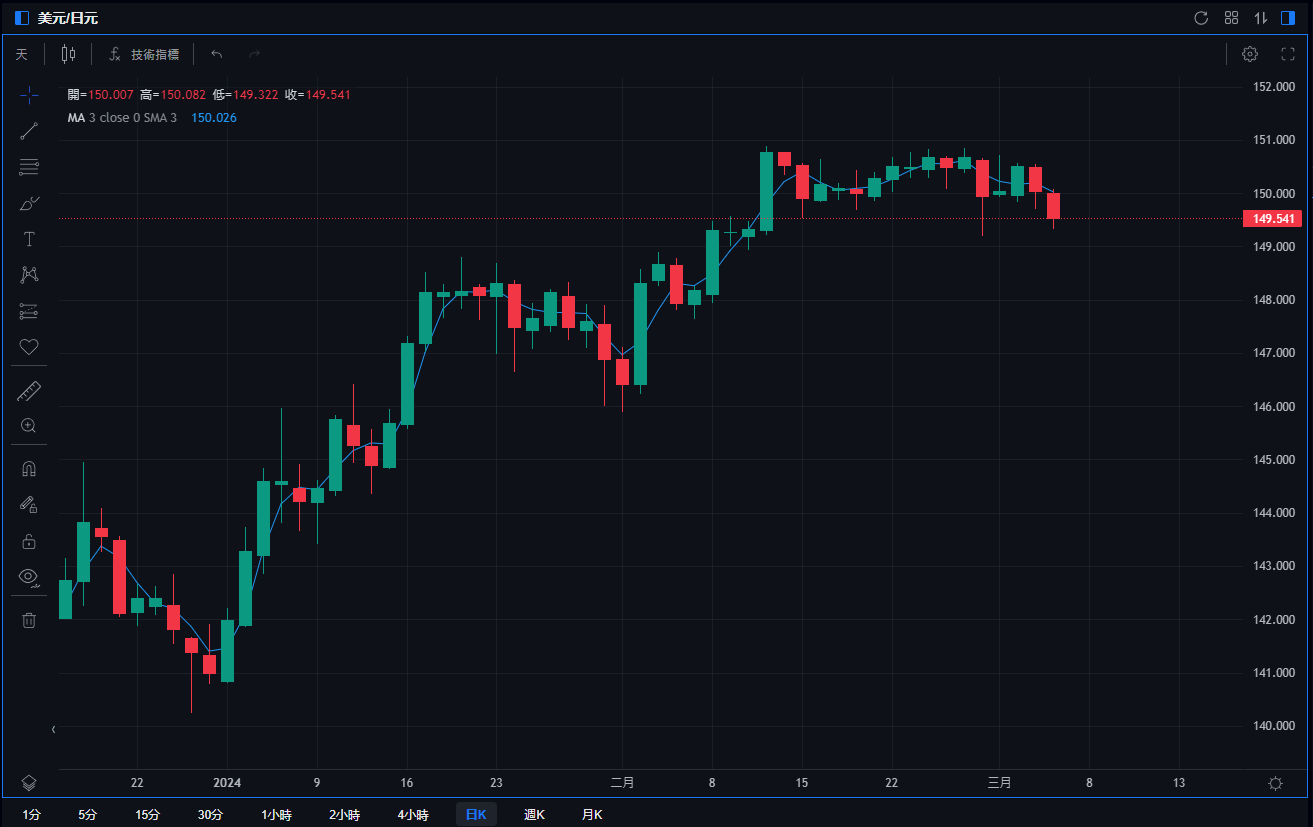Viewport: 1313px width, 827px height.
Task: Click the 2024 date axis label
Action: click(227, 783)
